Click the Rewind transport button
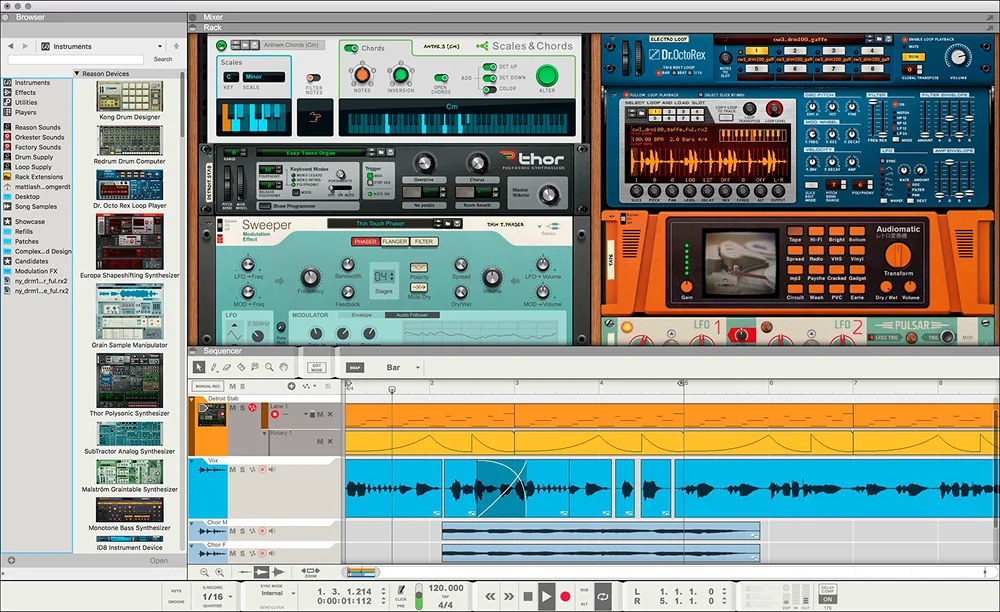The height and width of the screenshot is (612, 1000). pos(490,597)
